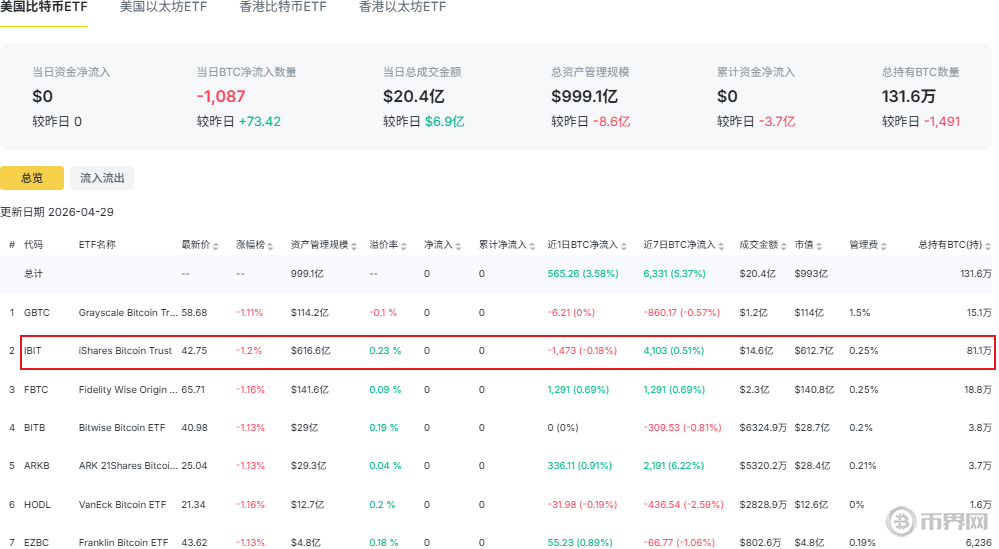Open the FBTC ticker code
Image resolution: width=999 pixels, height=549 pixels.
(x=36, y=389)
